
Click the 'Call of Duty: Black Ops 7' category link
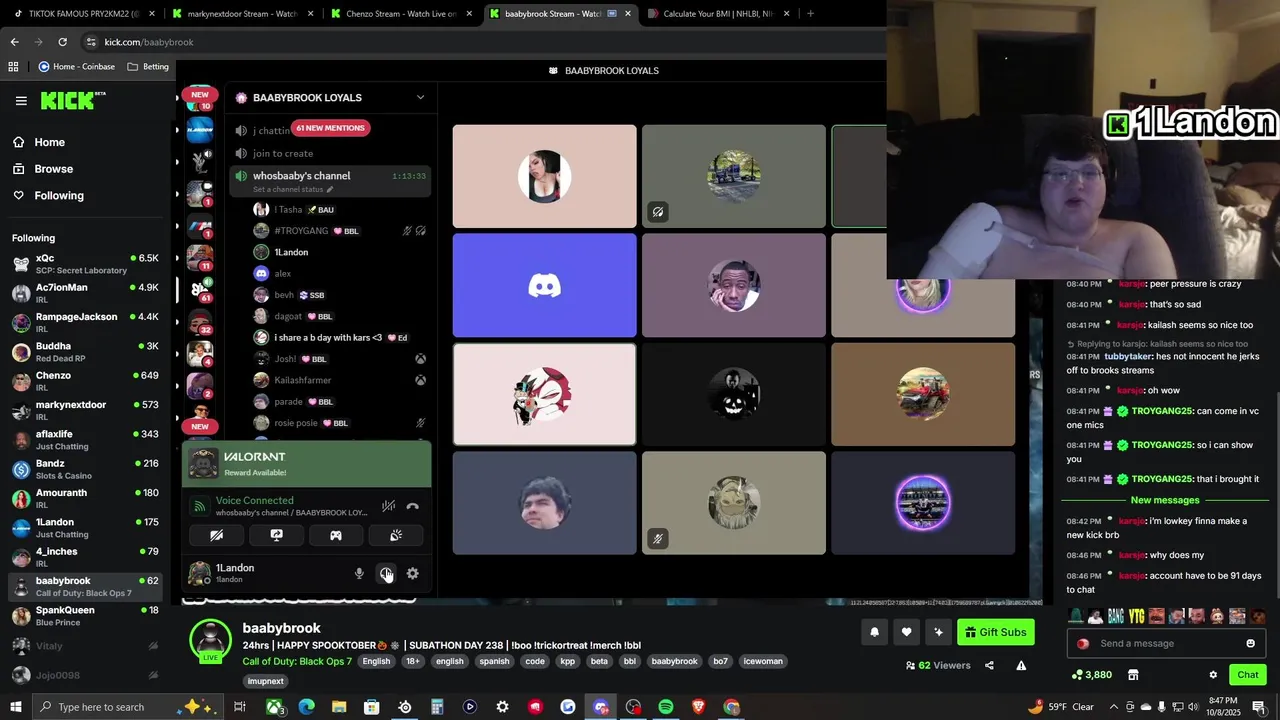coord(297,661)
